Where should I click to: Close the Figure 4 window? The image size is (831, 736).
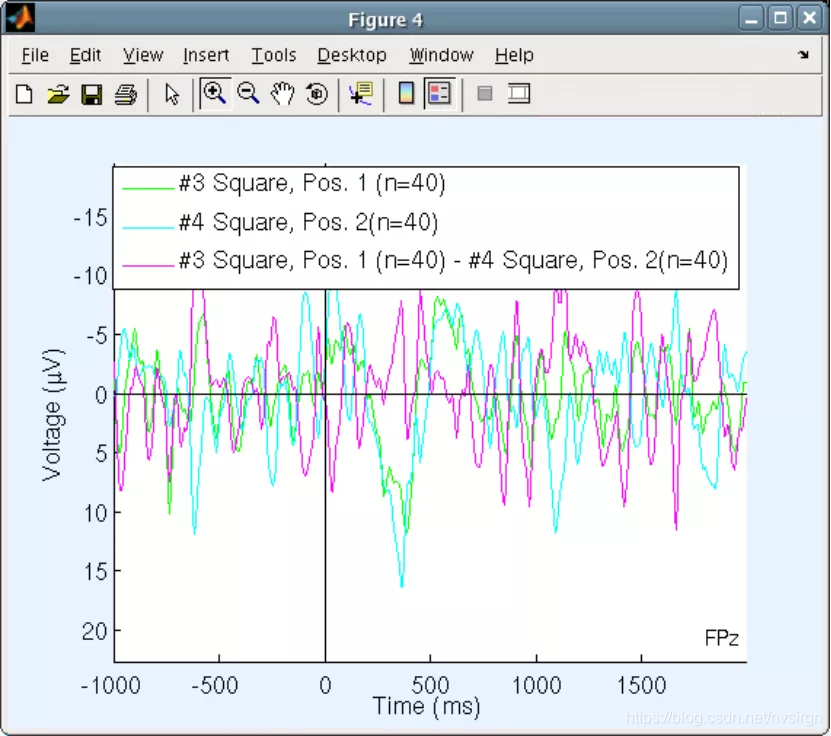coord(809,19)
